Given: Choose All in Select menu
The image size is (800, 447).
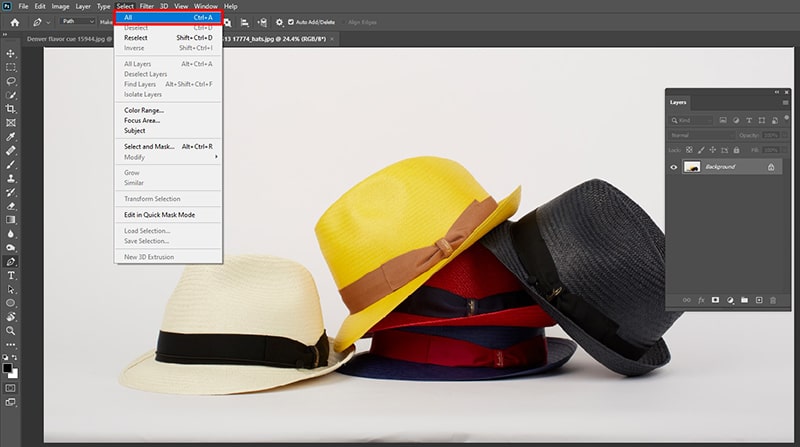Looking at the screenshot, I should [x=168, y=17].
